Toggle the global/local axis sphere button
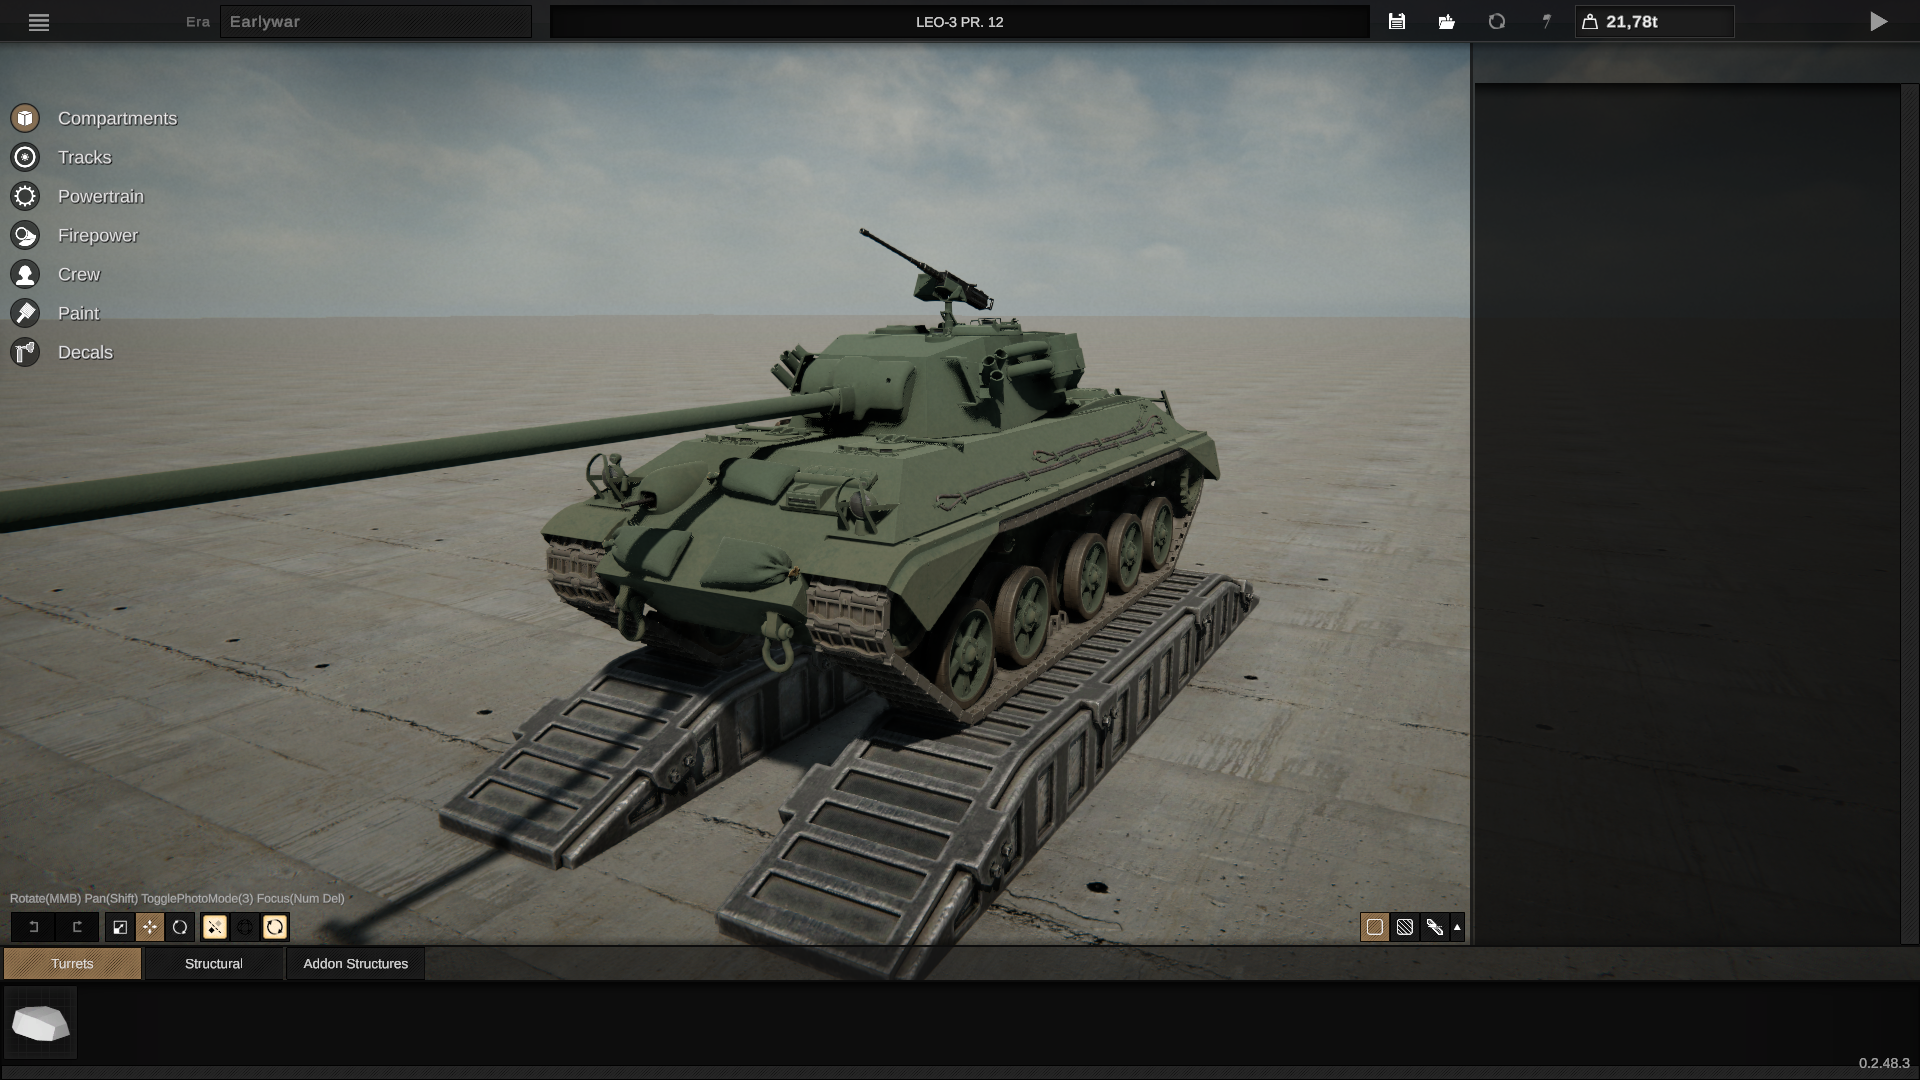Viewport: 1920px width, 1080px height. point(245,927)
